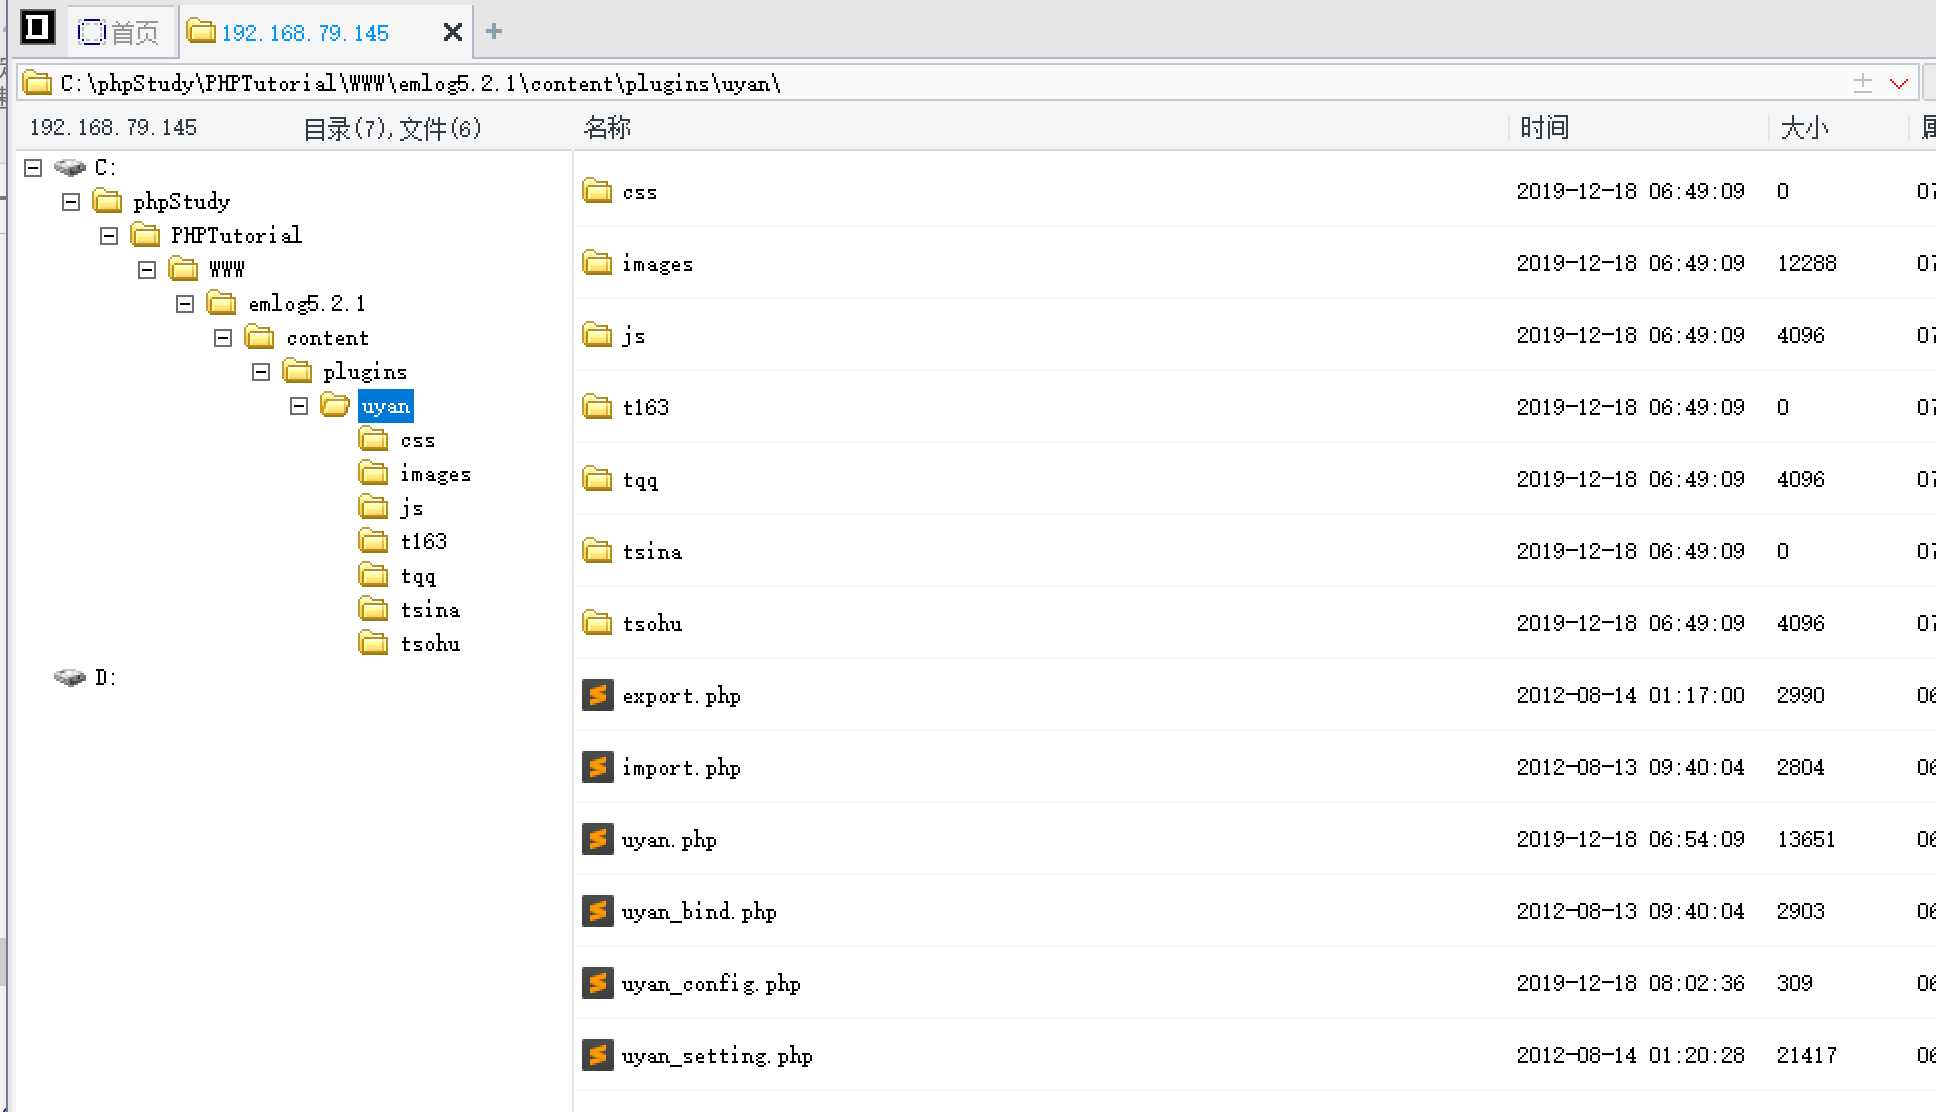Sort files by 时间 column header
This screenshot has height=1112, width=1936.
[1544, 128]
